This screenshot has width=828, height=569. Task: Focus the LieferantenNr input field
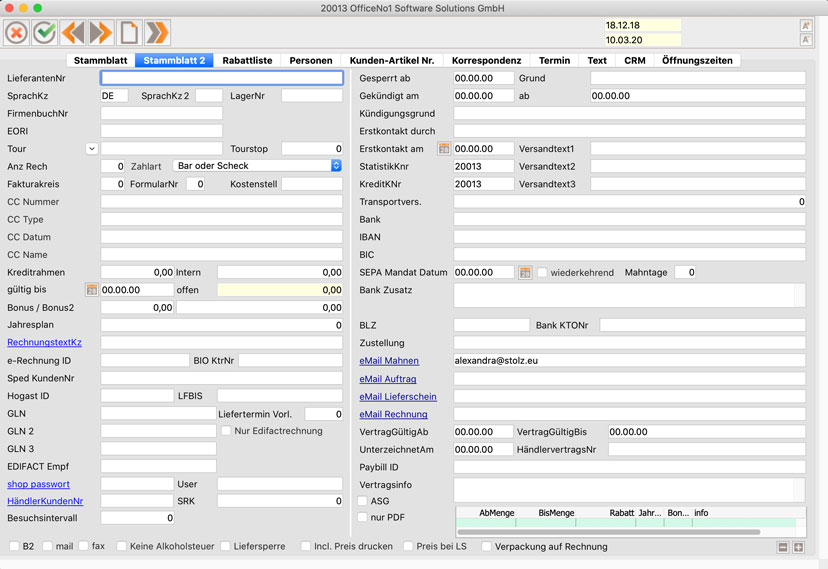click(222, 78)
